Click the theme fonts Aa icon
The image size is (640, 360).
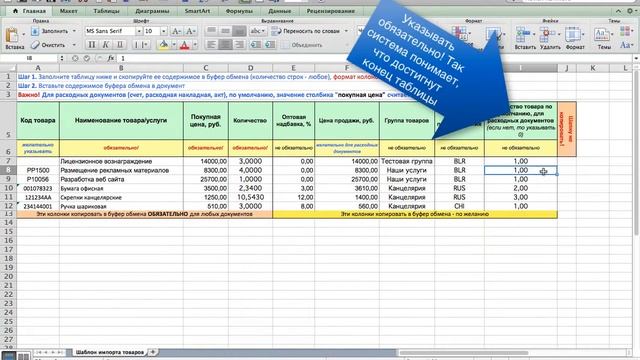click(x=625, y=45)
